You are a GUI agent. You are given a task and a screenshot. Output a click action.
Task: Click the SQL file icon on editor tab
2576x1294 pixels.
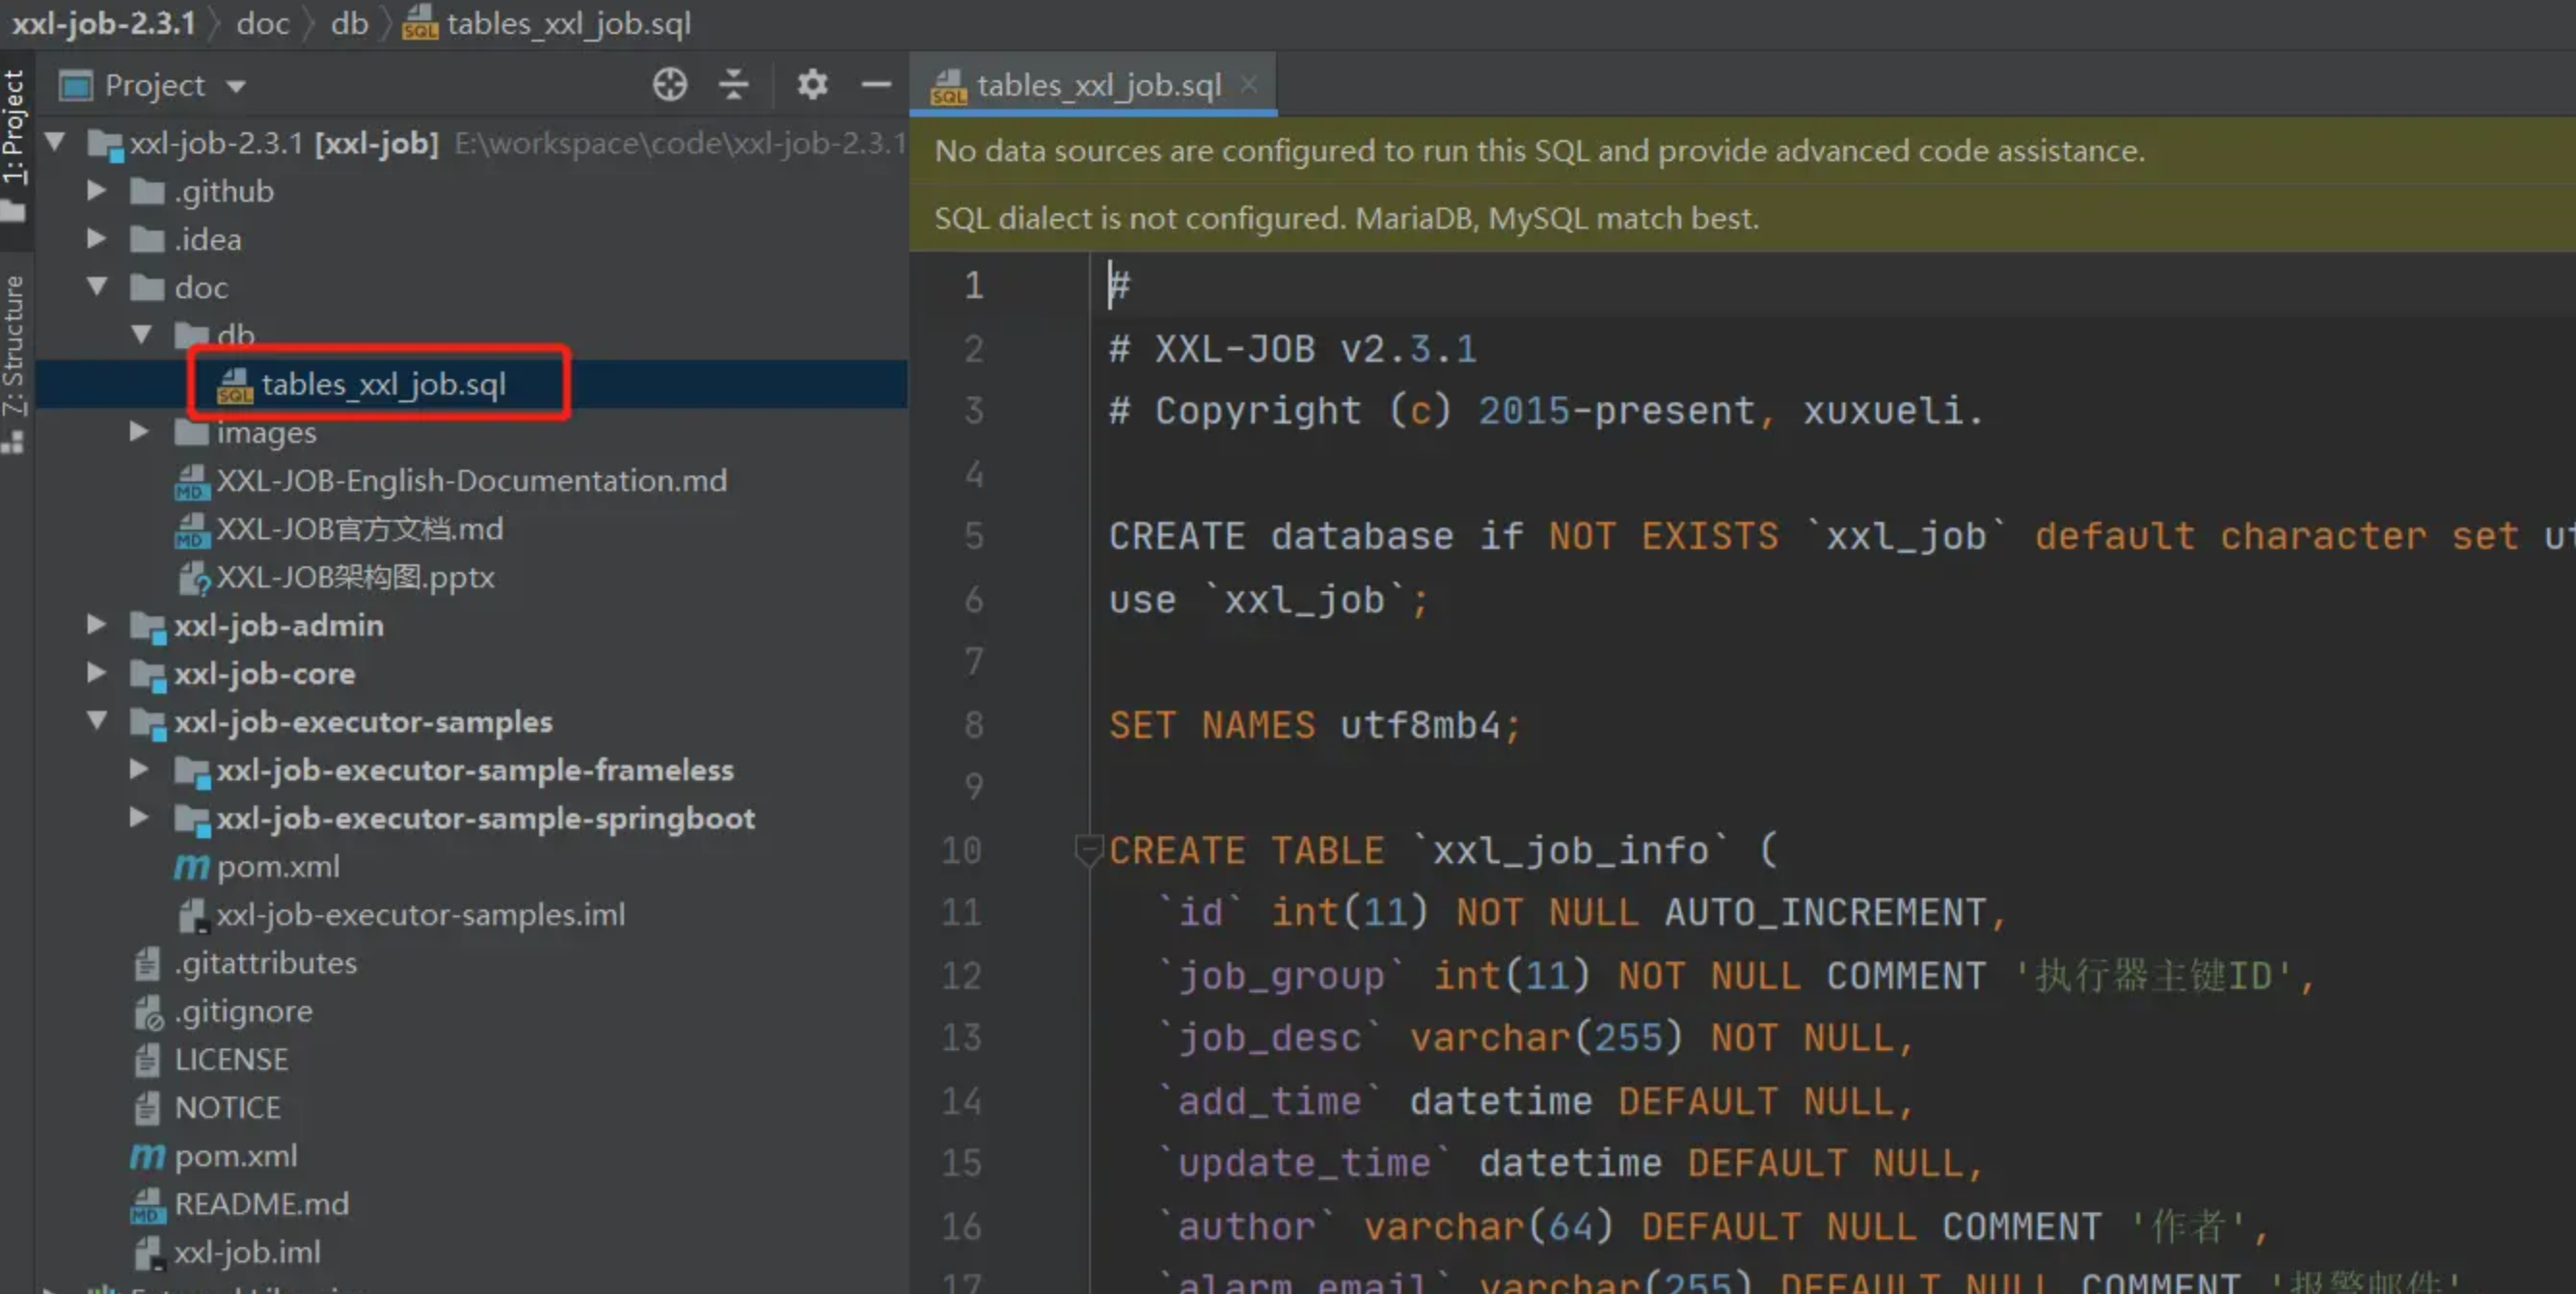coord(948,87)
